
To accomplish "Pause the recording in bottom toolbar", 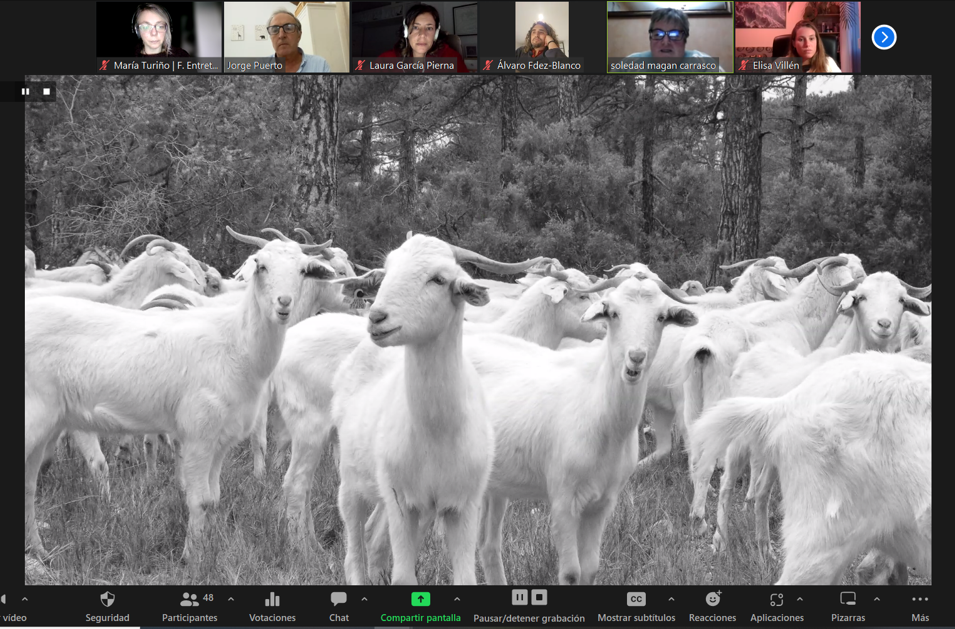I will (x=520, y=597).
